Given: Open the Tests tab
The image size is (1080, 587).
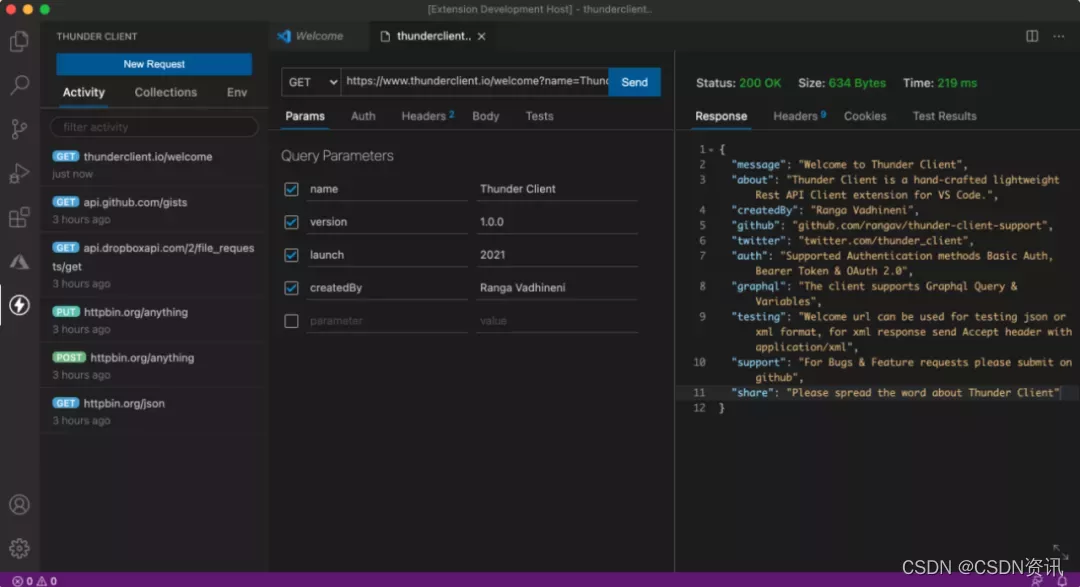Looking at the screenshot, I should (539, 116).
